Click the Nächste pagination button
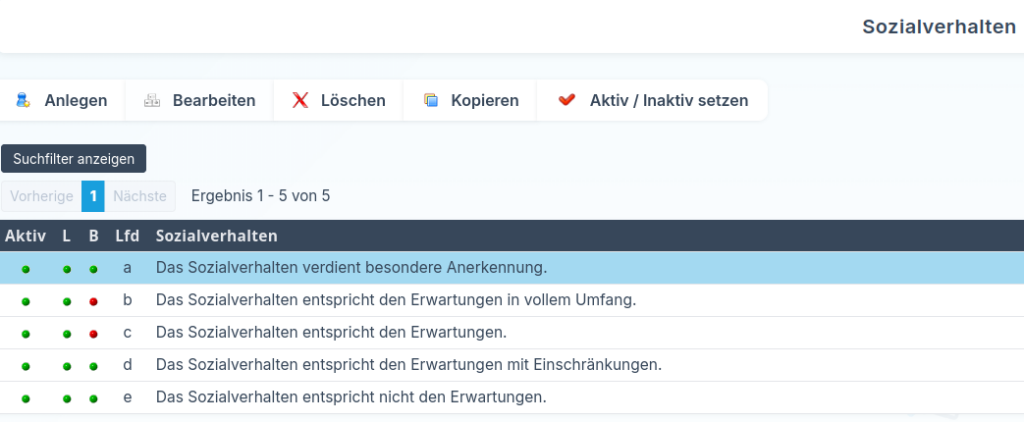1024x422 pixels. click(x=140, y=196)
